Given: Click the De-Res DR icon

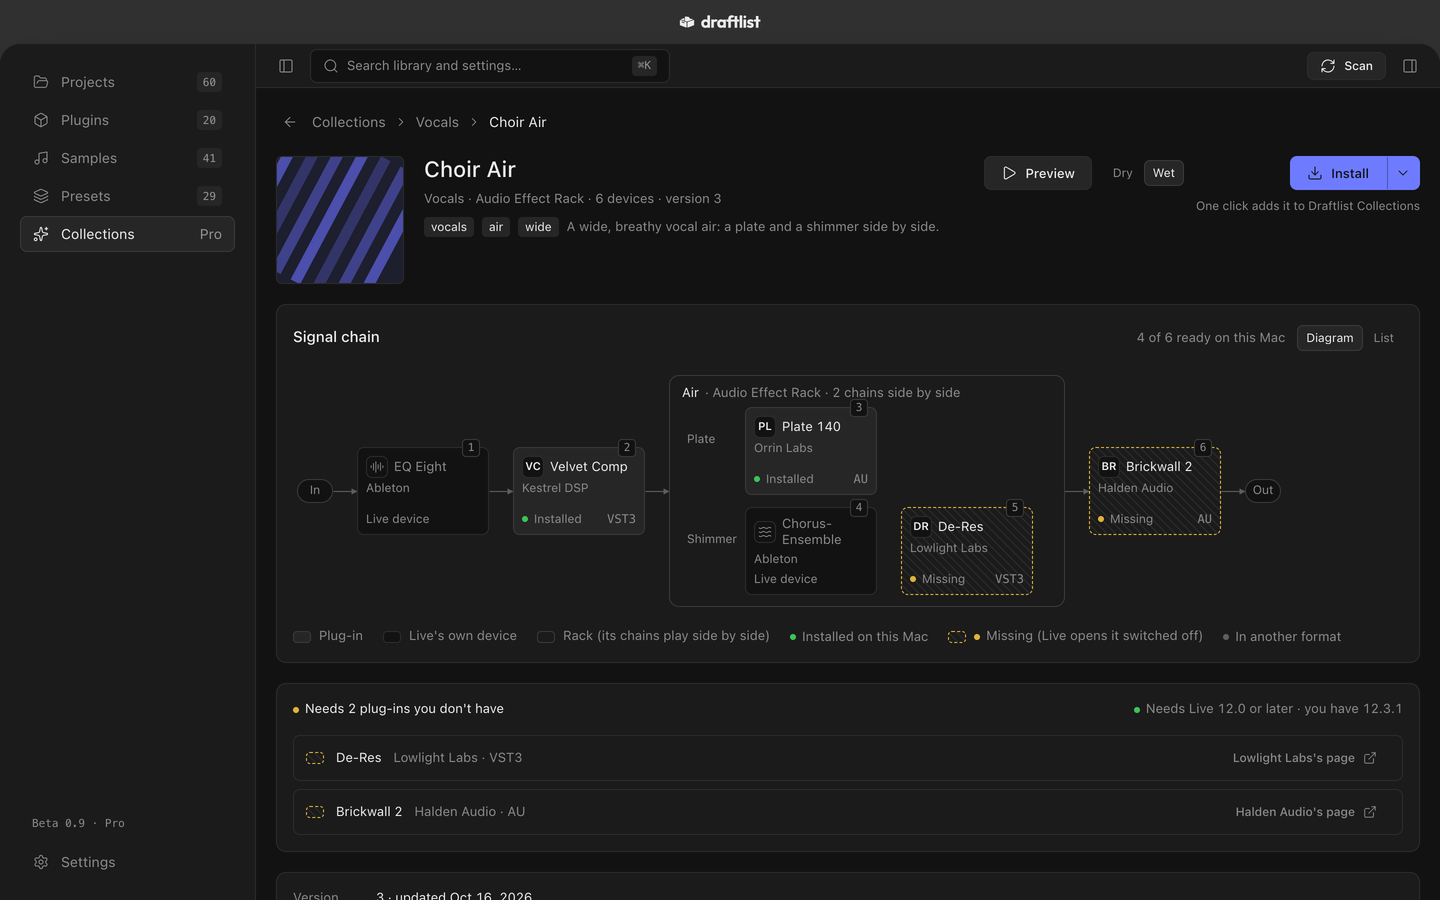Looking at the screenshot, I should point(921,526).
